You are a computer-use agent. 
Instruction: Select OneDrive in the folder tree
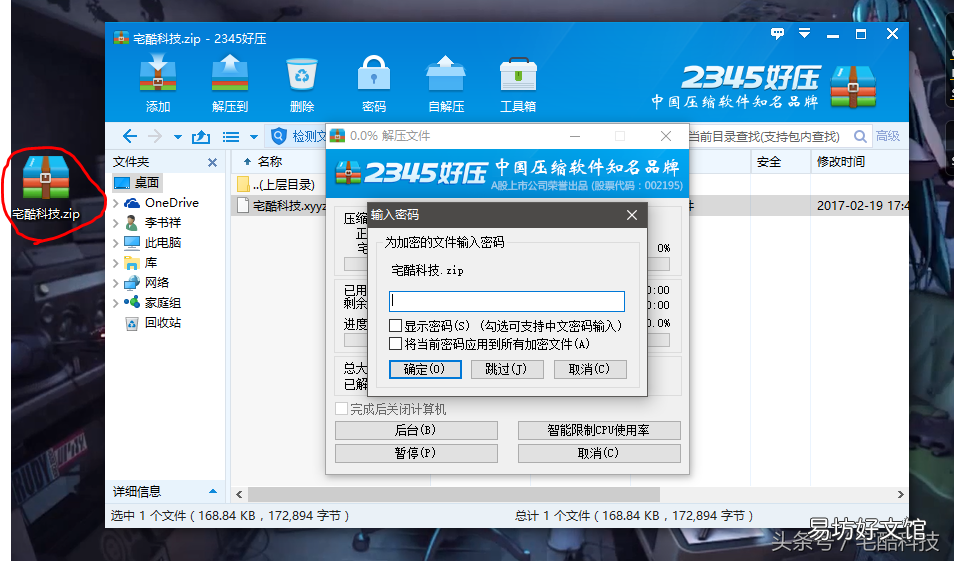pos(161,203)
